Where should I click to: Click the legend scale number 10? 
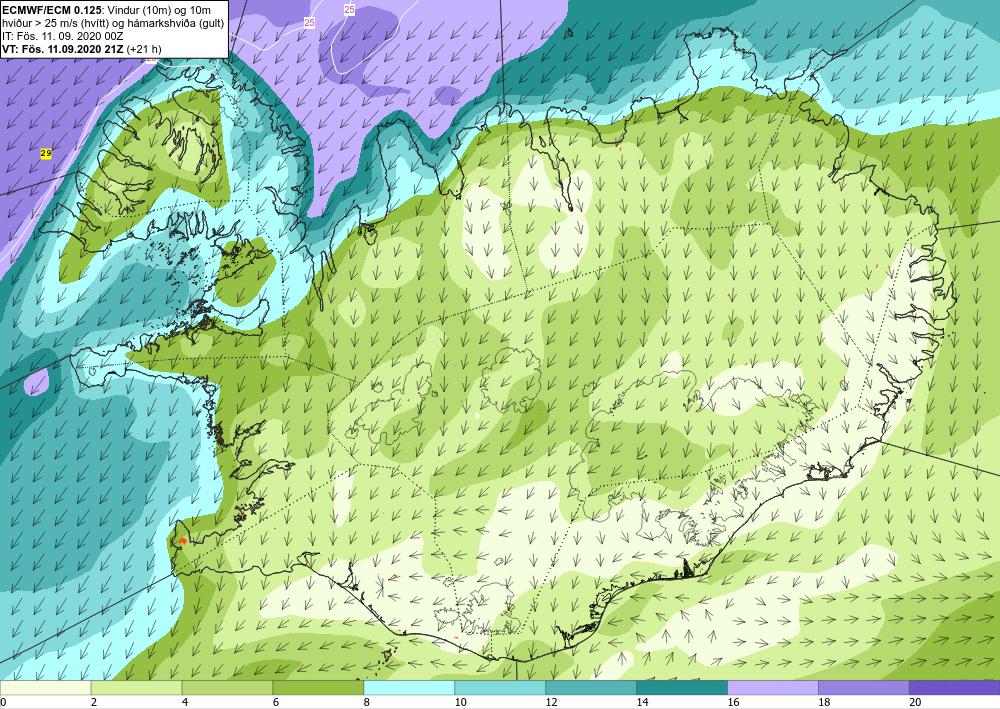point(460,702)
